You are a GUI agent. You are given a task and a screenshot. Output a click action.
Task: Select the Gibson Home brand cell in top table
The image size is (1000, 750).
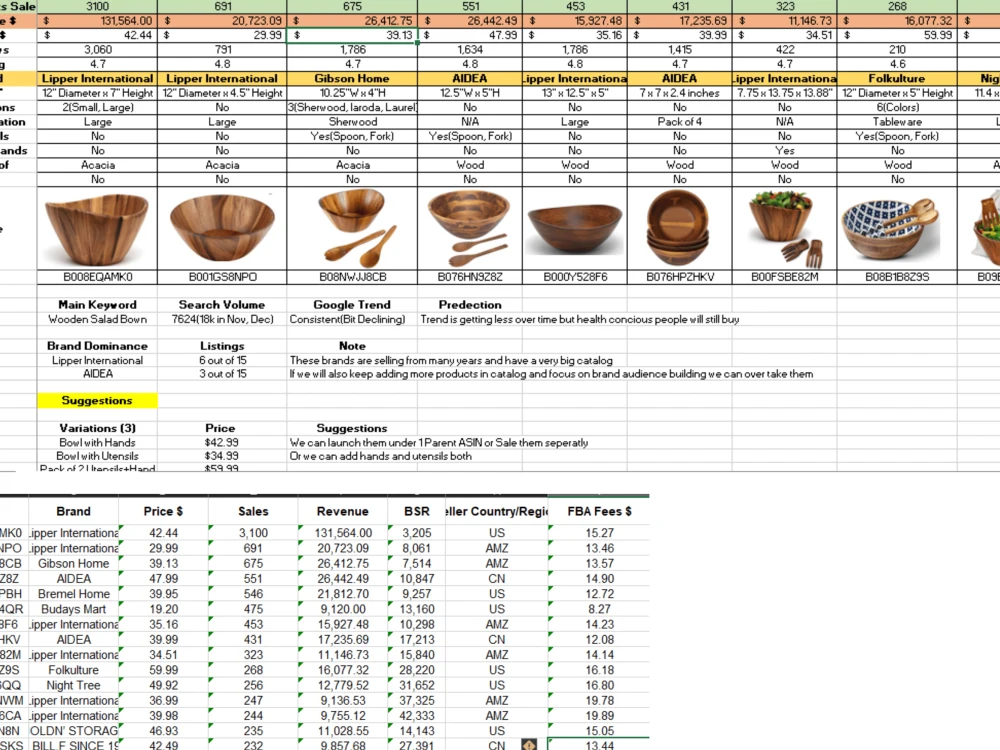pyautogui.click(x=352, y=78)
